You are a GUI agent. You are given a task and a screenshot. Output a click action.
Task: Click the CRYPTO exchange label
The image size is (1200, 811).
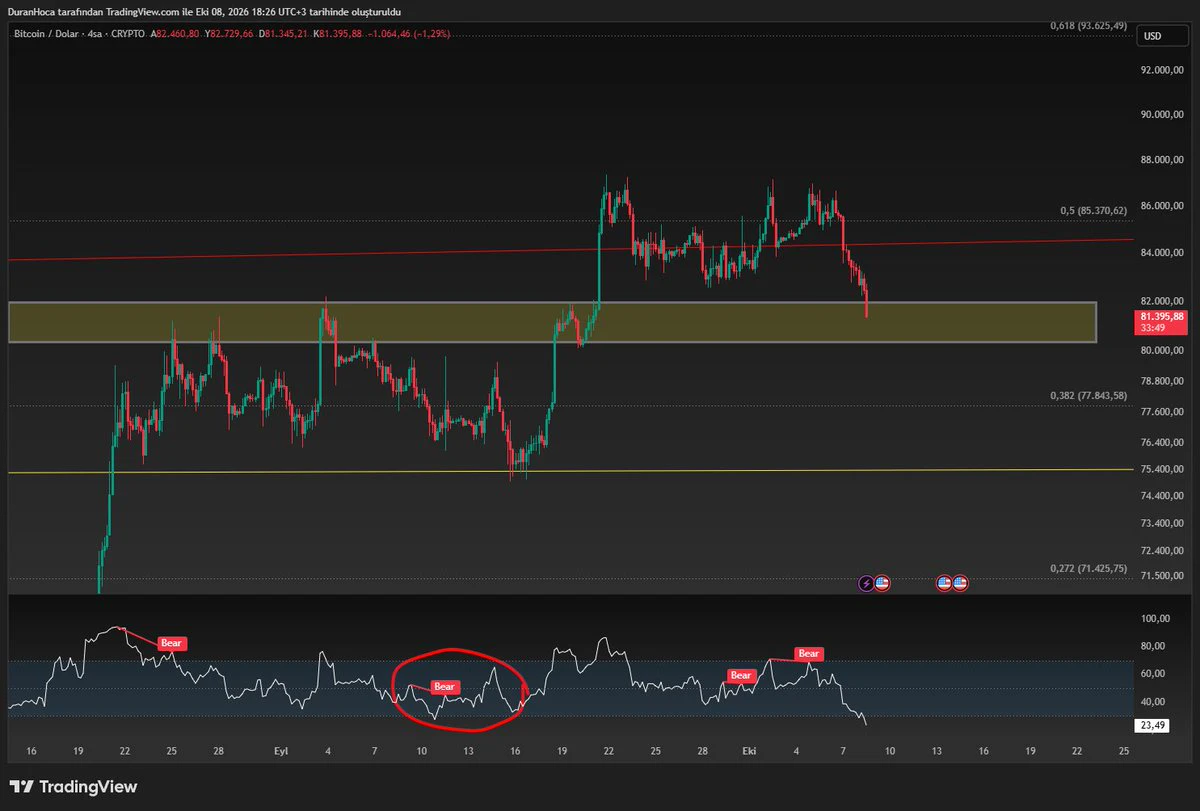[x=128, y=33]
